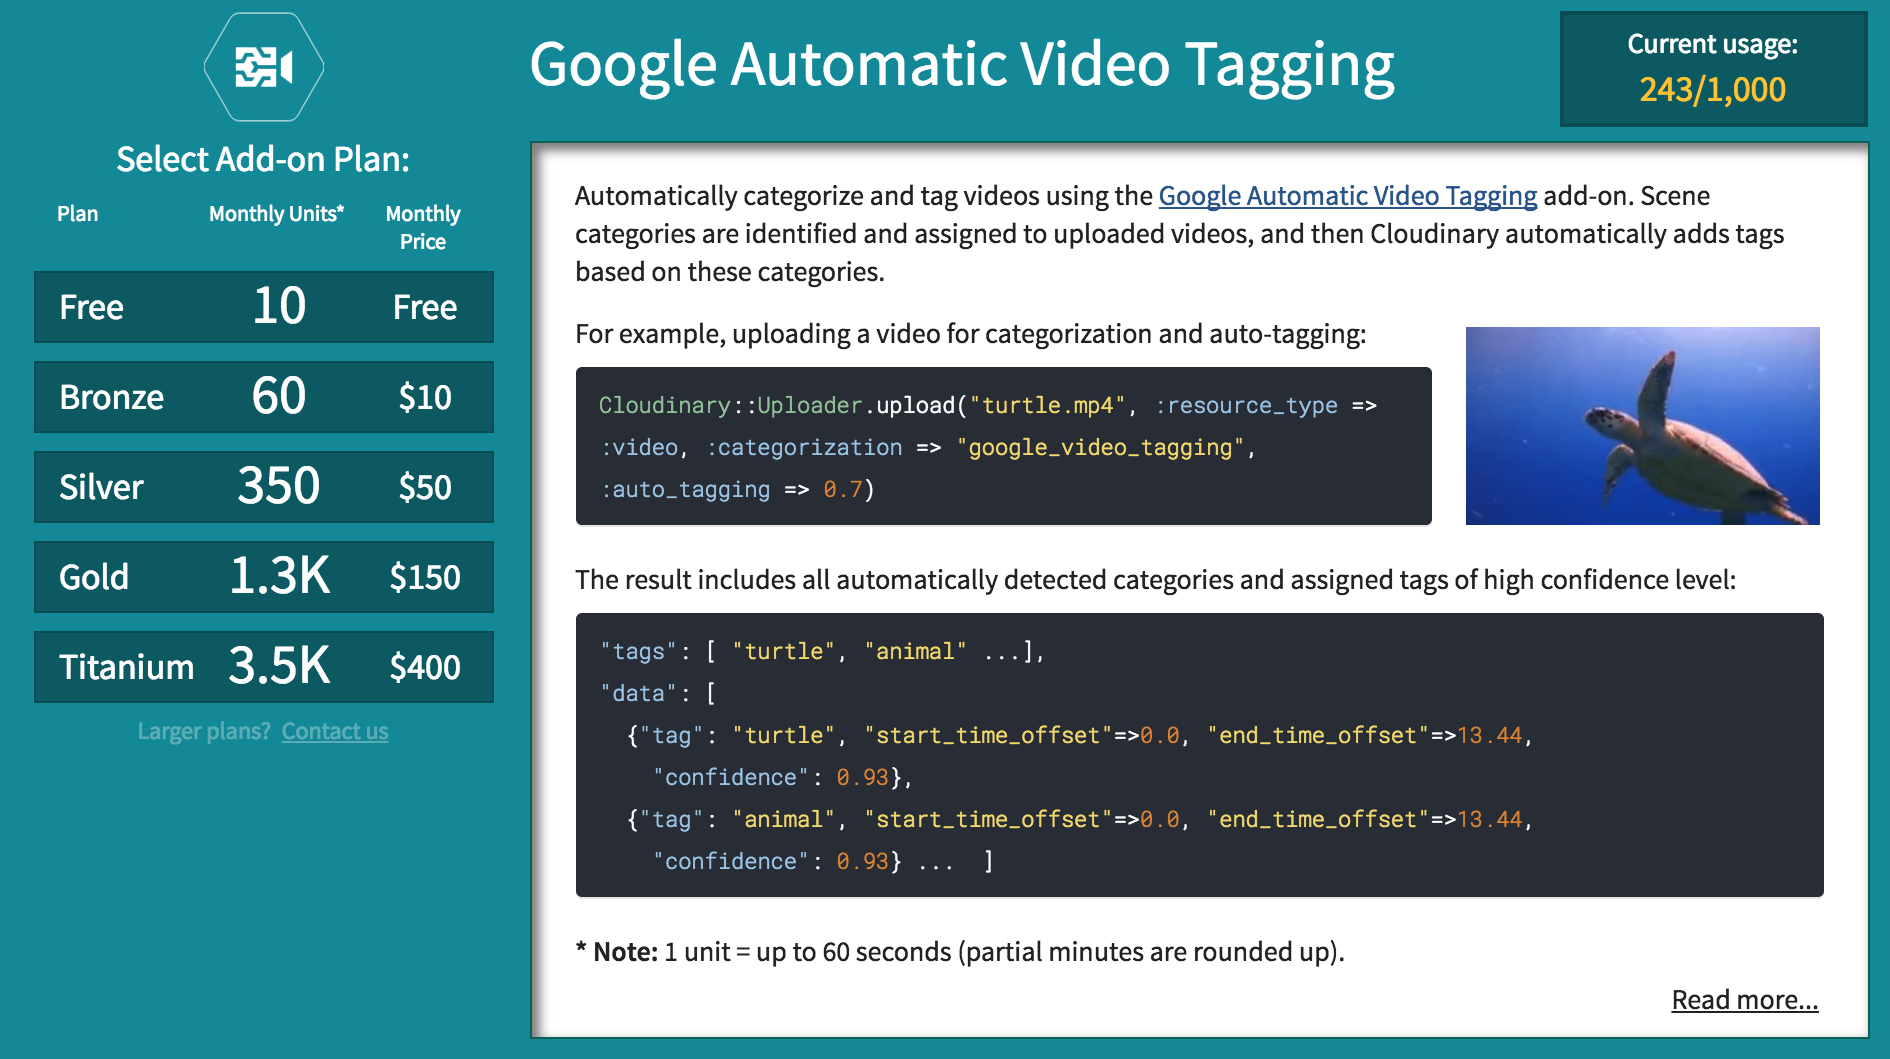Click 'The result includes all automatically' sentence

pyautogui.click(x=1155, y=579)
